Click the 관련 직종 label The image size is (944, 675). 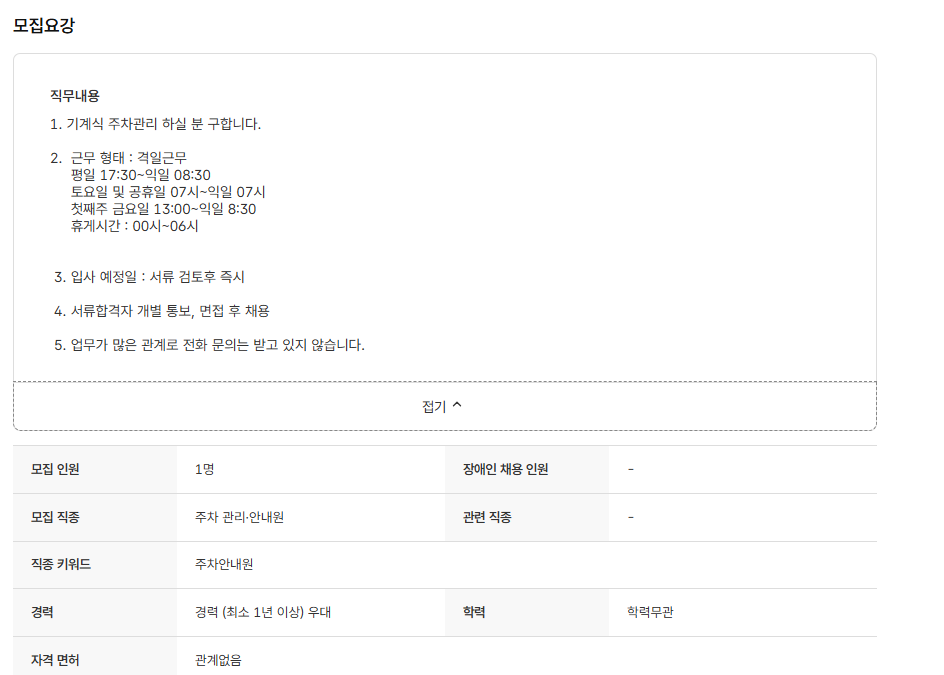click(488, 517)
